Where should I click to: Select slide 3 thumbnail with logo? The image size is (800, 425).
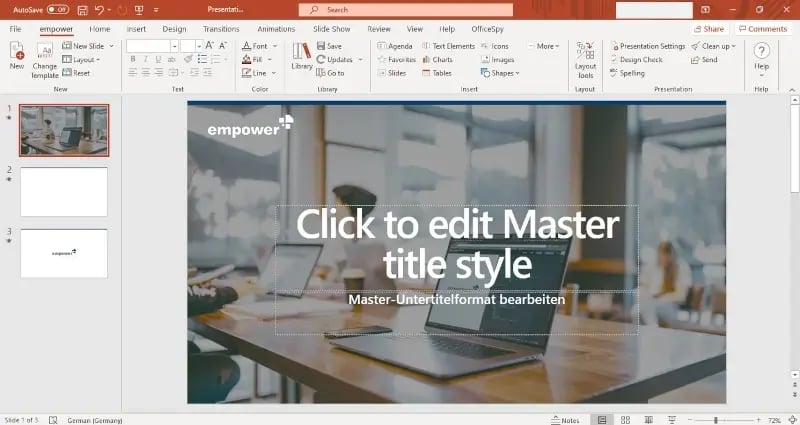coord(64,254)
